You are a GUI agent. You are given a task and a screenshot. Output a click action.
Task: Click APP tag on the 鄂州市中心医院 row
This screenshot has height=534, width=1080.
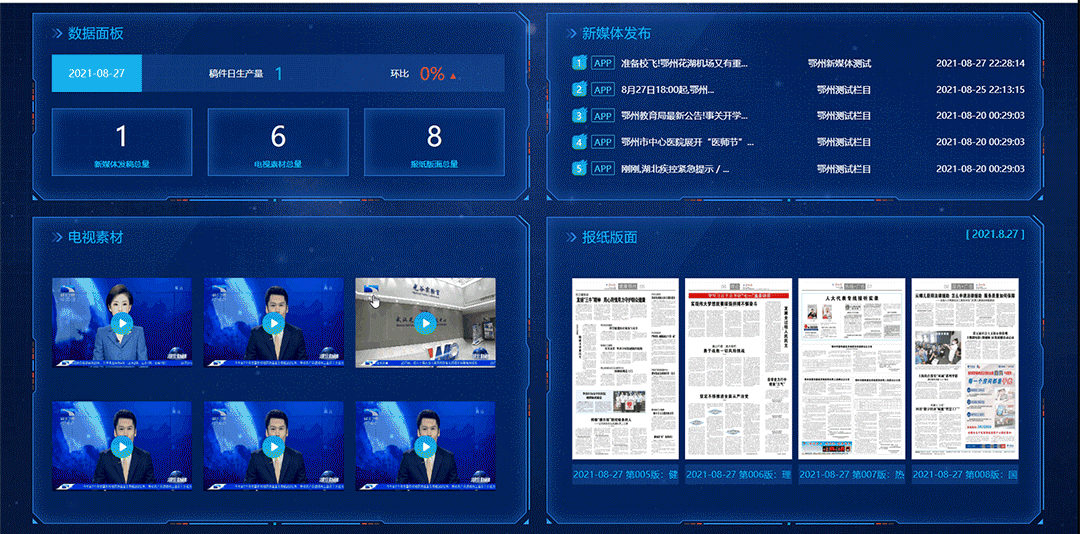tap(603, 143)
